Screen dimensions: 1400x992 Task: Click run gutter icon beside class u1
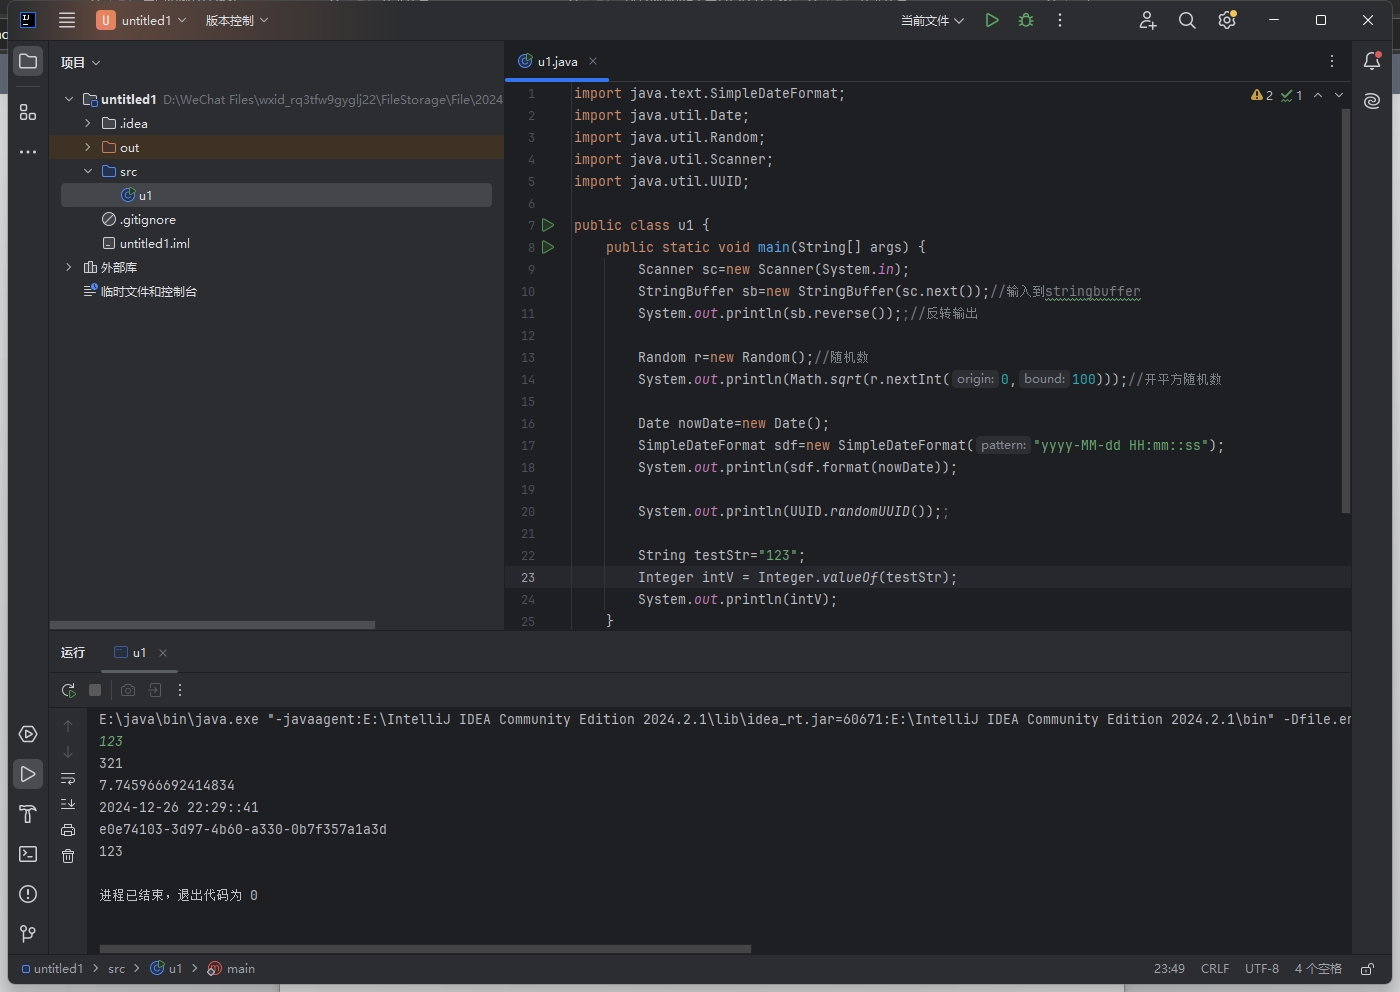(548, 225)
